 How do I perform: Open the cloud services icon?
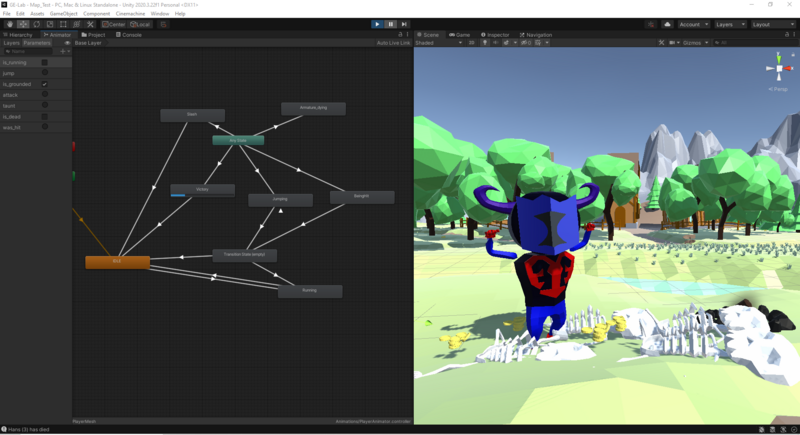coord(667,24)
